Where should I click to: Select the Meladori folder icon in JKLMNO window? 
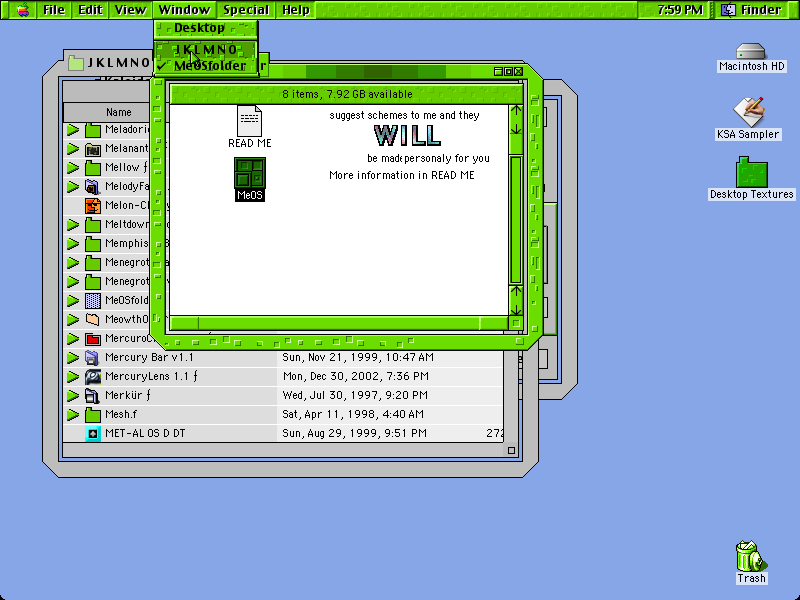93,130
